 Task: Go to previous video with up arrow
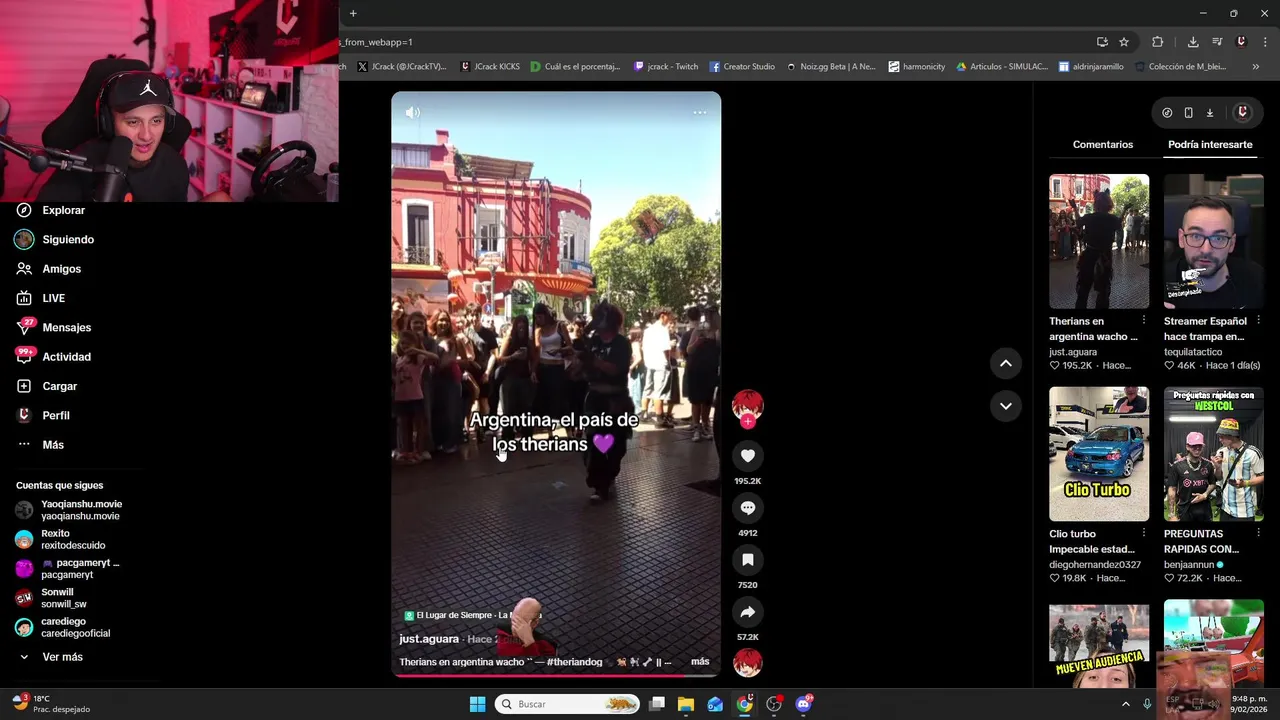1005,363
